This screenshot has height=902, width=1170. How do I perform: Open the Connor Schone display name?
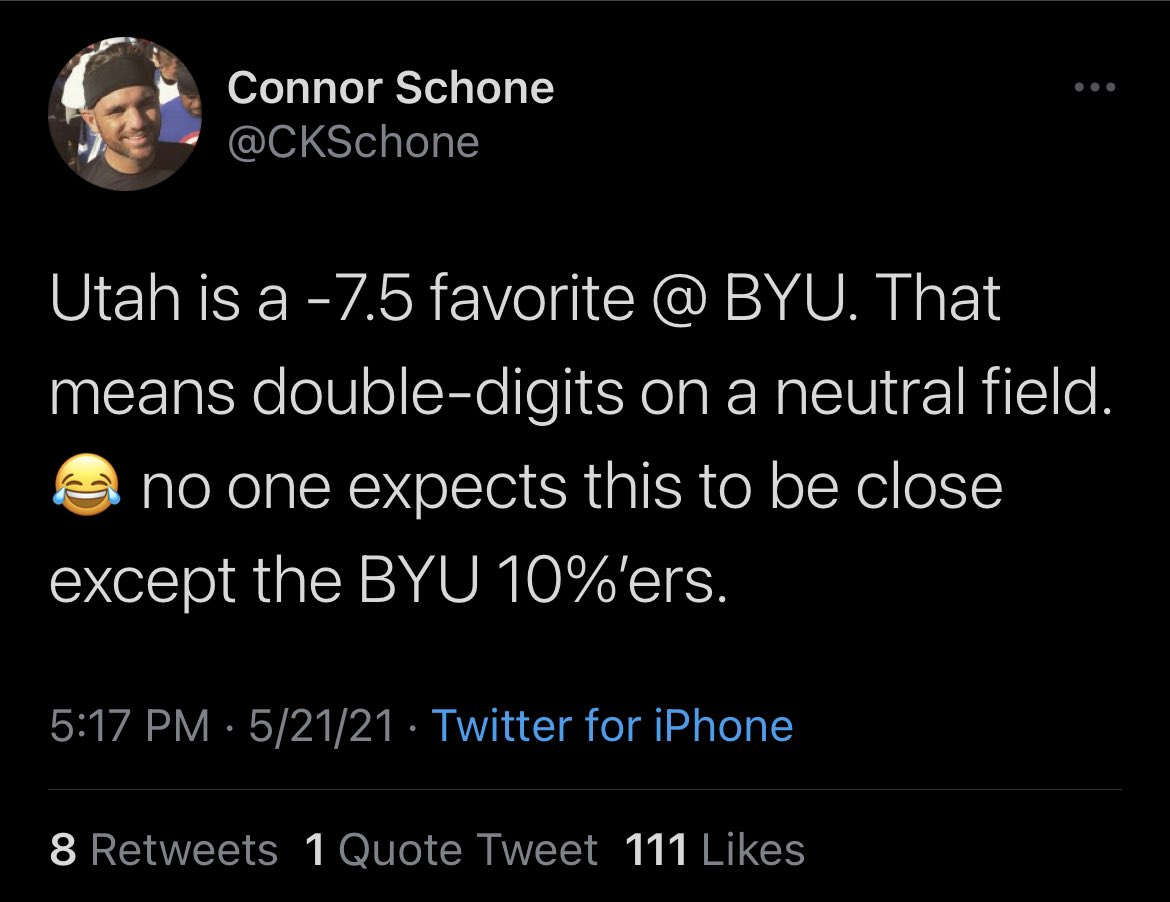coord(390,88)
